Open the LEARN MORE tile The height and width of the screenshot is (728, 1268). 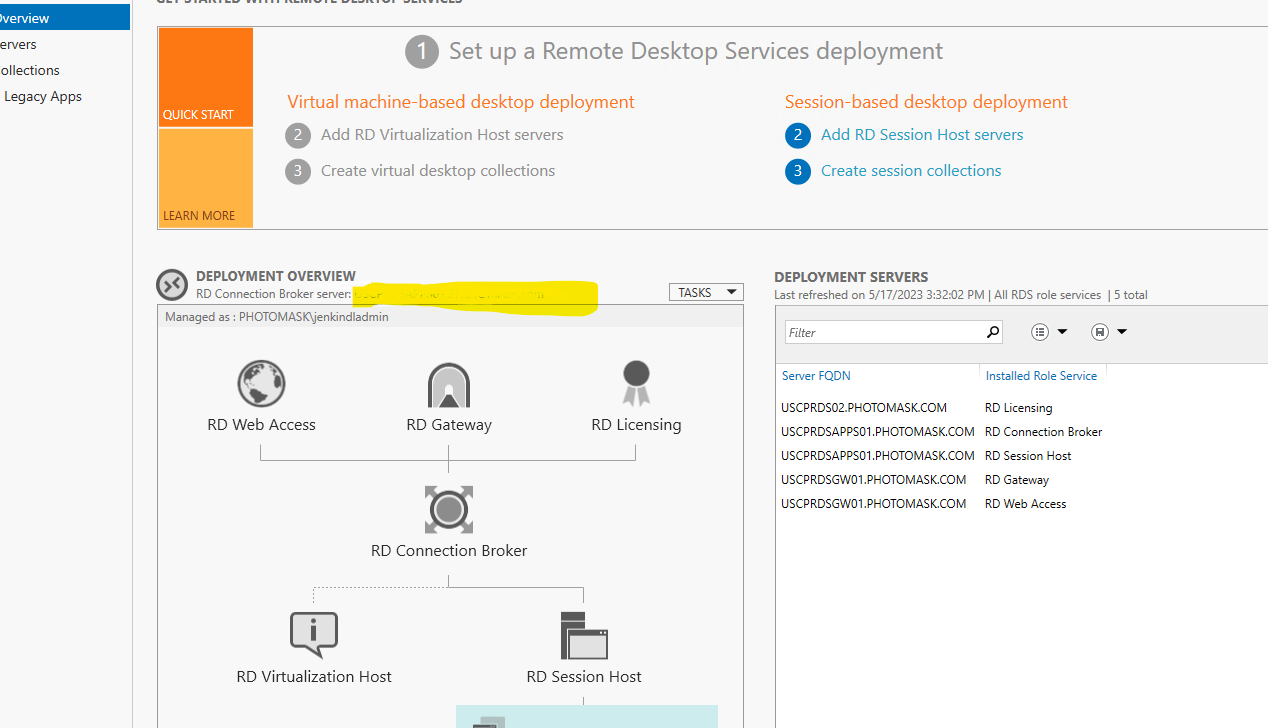pos(205,178)
